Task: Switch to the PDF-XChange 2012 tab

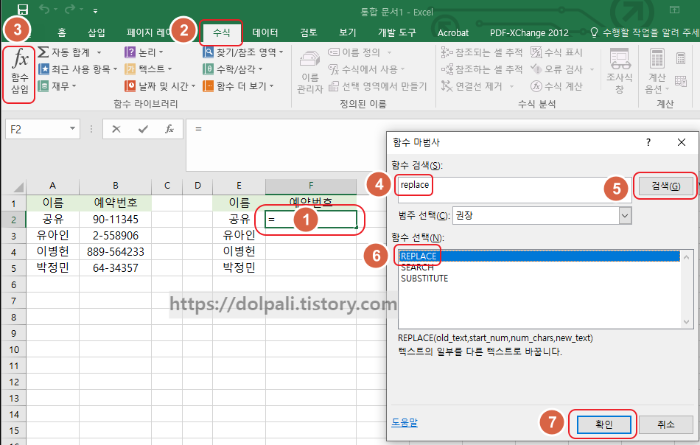Action: point(529,33)
